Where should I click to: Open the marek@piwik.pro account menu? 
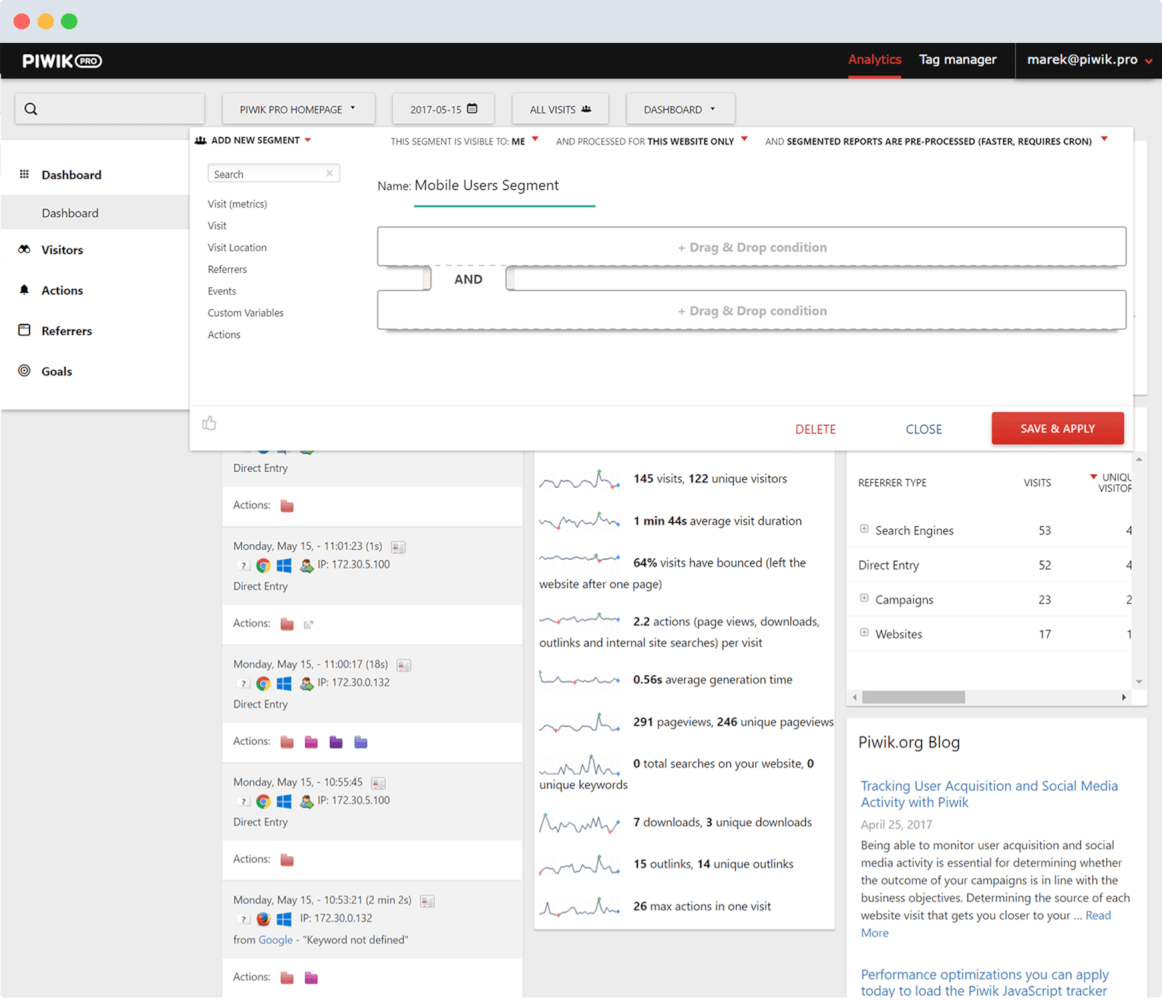pyautogui.click(x=1089, y=60)
